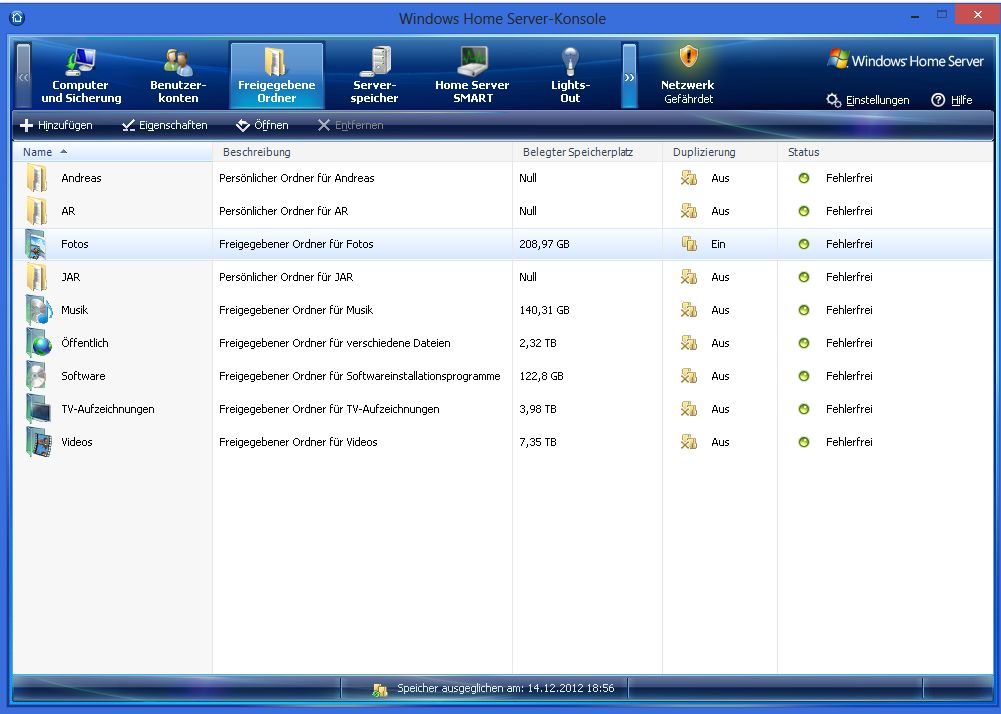Sort by the Name column header

pyautogui.click(x=112, y=152)
